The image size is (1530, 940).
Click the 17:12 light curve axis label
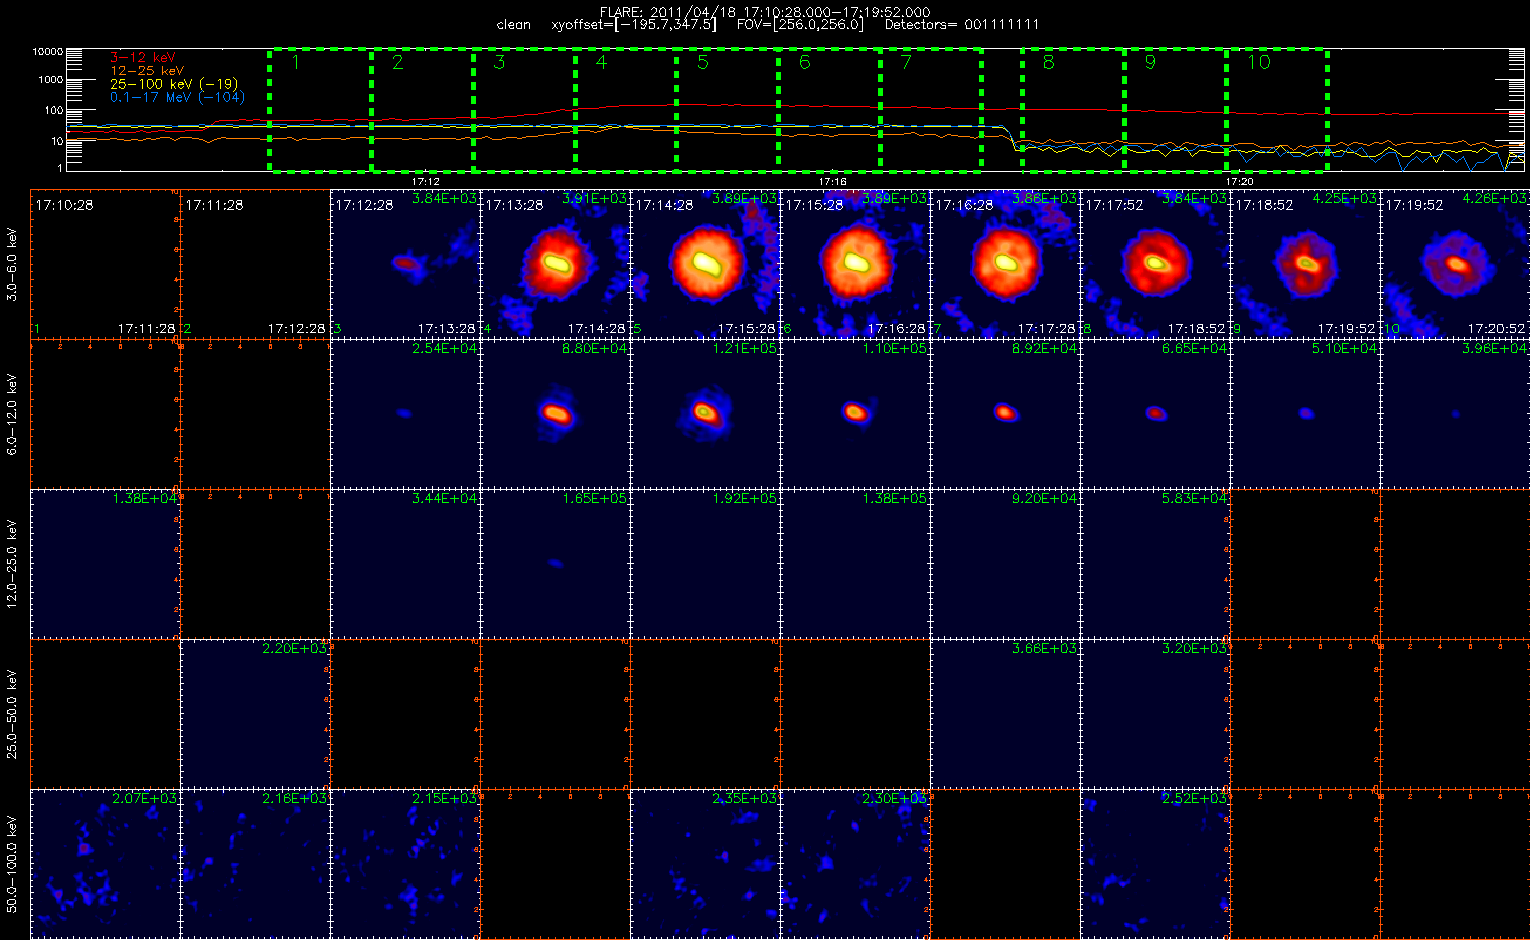[426, 182]
